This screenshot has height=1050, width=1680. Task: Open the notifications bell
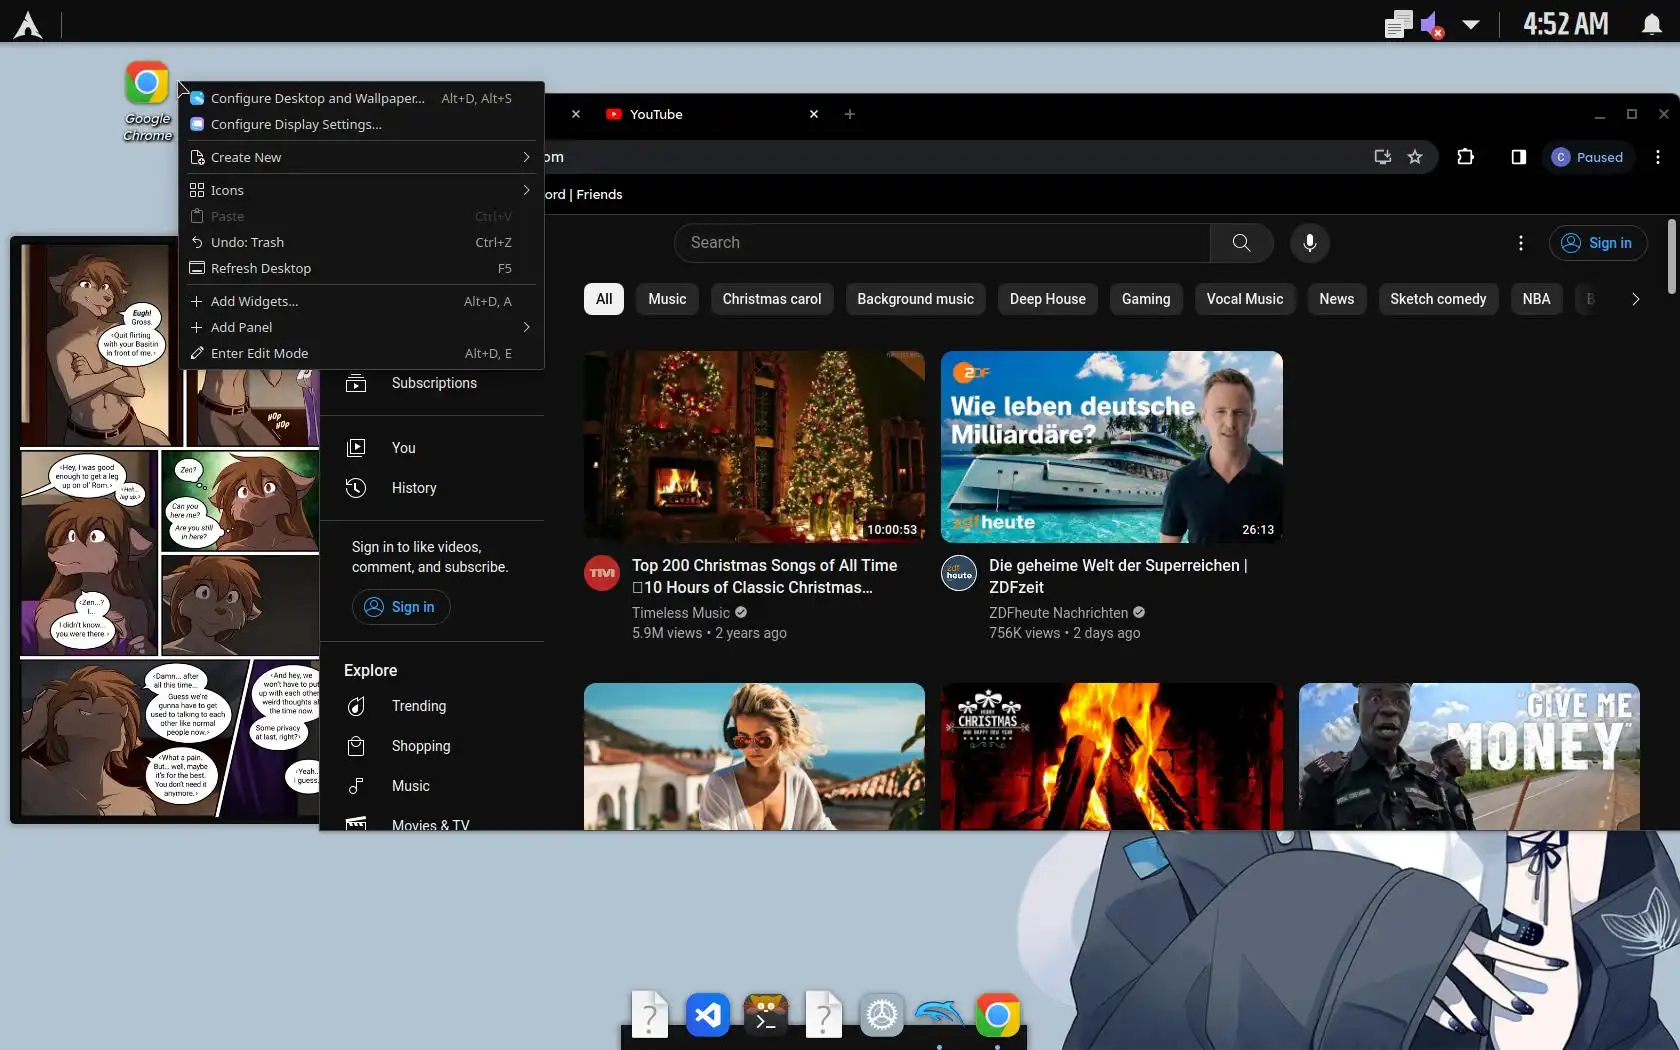pyautogui.click(x=1652, y=24)
